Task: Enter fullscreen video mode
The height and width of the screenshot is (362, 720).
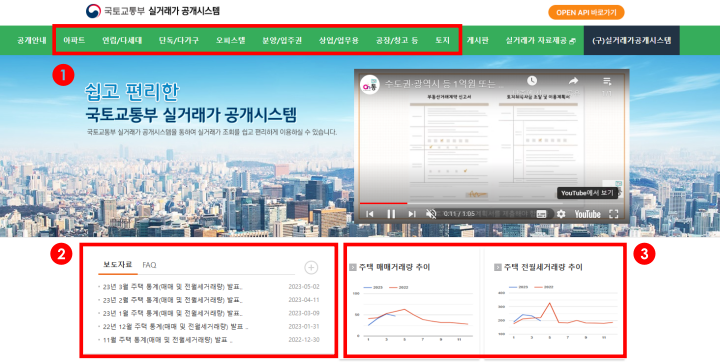Action: coord(613,214)
